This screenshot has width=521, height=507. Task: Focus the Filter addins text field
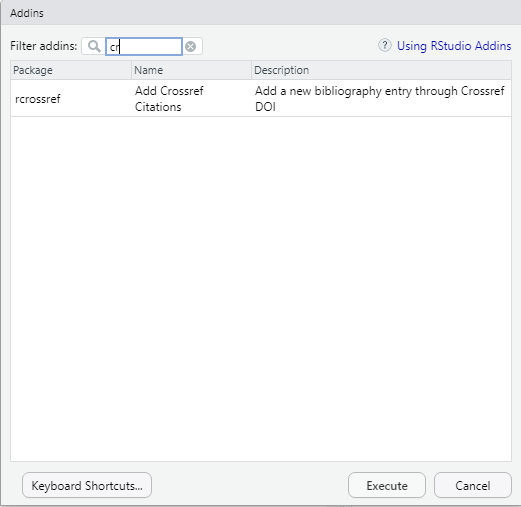point(144,46)
